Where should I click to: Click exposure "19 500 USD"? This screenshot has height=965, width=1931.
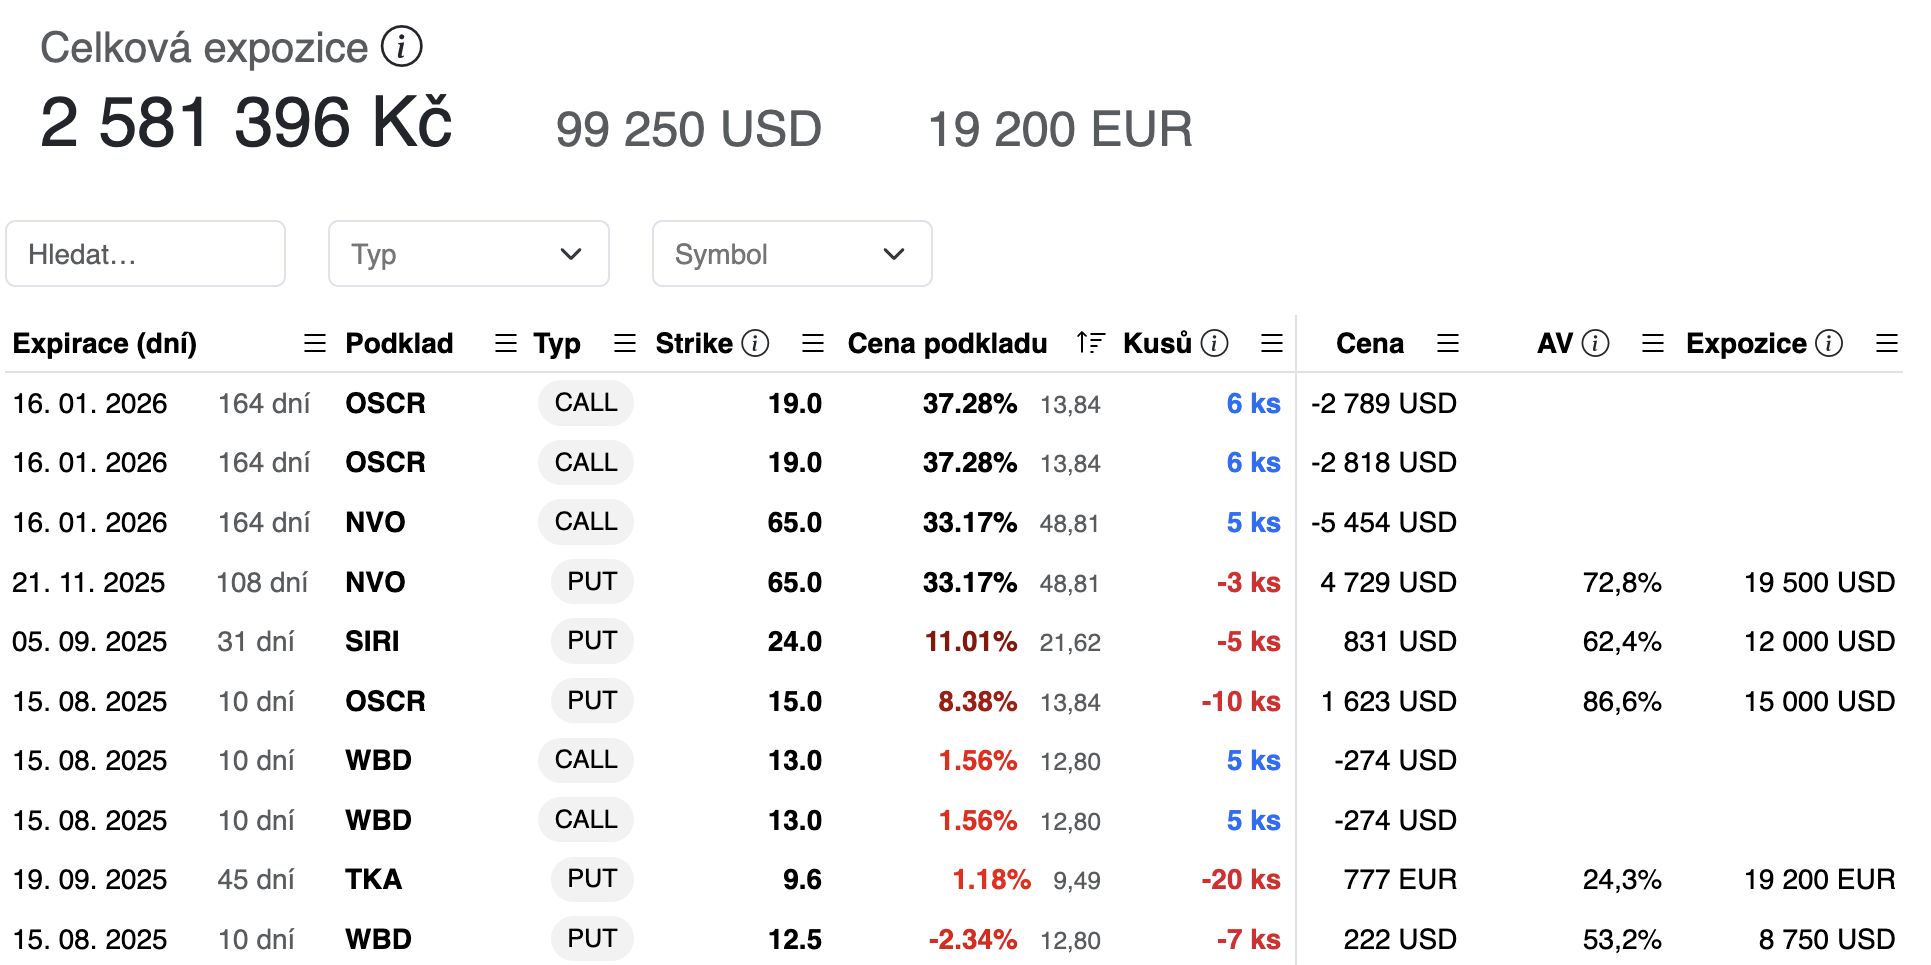(1820, 582)
